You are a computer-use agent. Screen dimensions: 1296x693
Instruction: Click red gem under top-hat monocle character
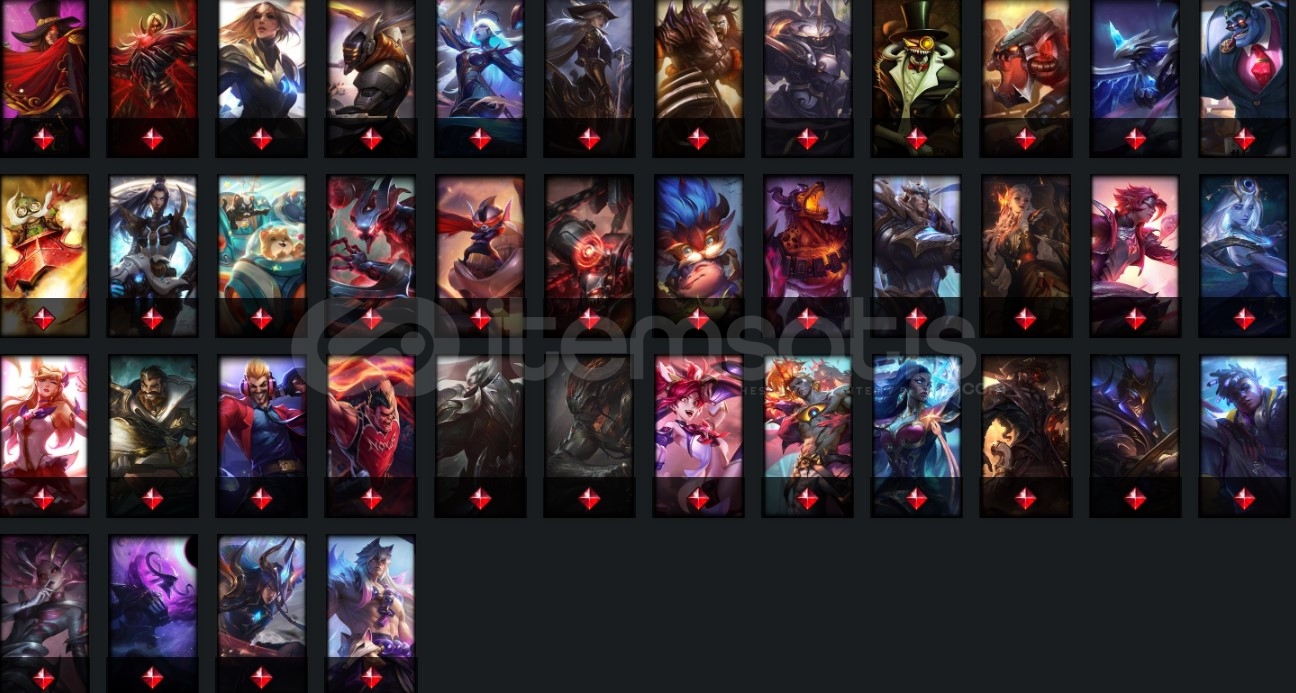(x=916, y=139)
